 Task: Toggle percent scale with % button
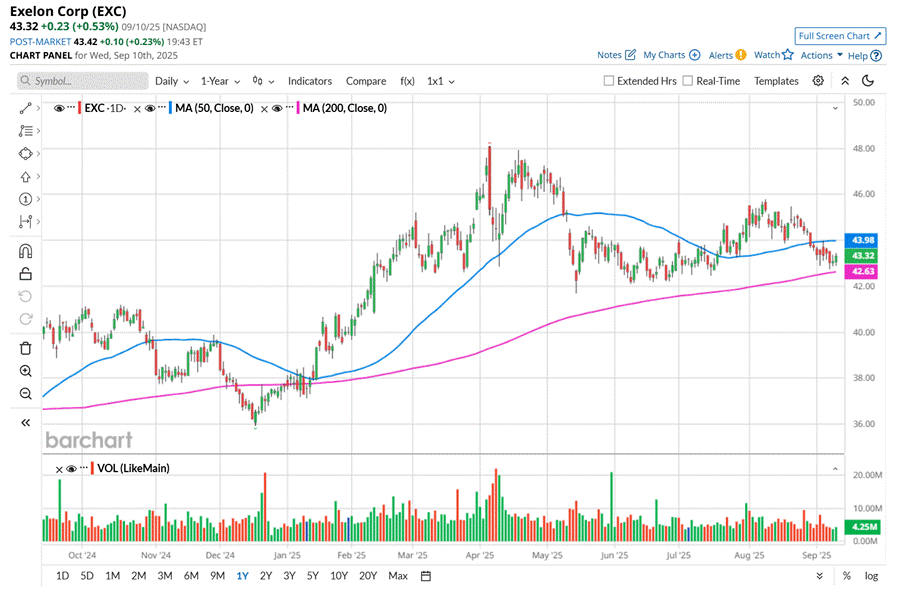tap(847, 576)
